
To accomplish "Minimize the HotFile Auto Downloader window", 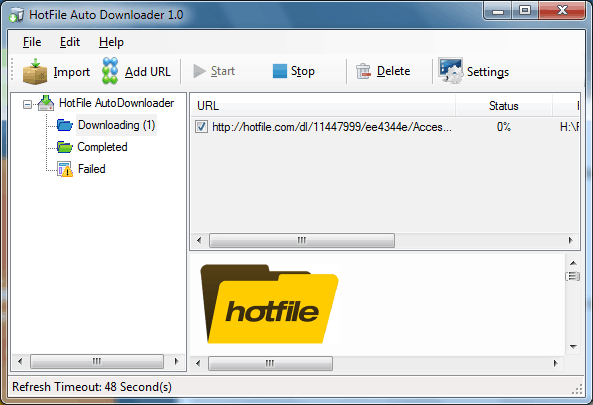I will 498,11.
